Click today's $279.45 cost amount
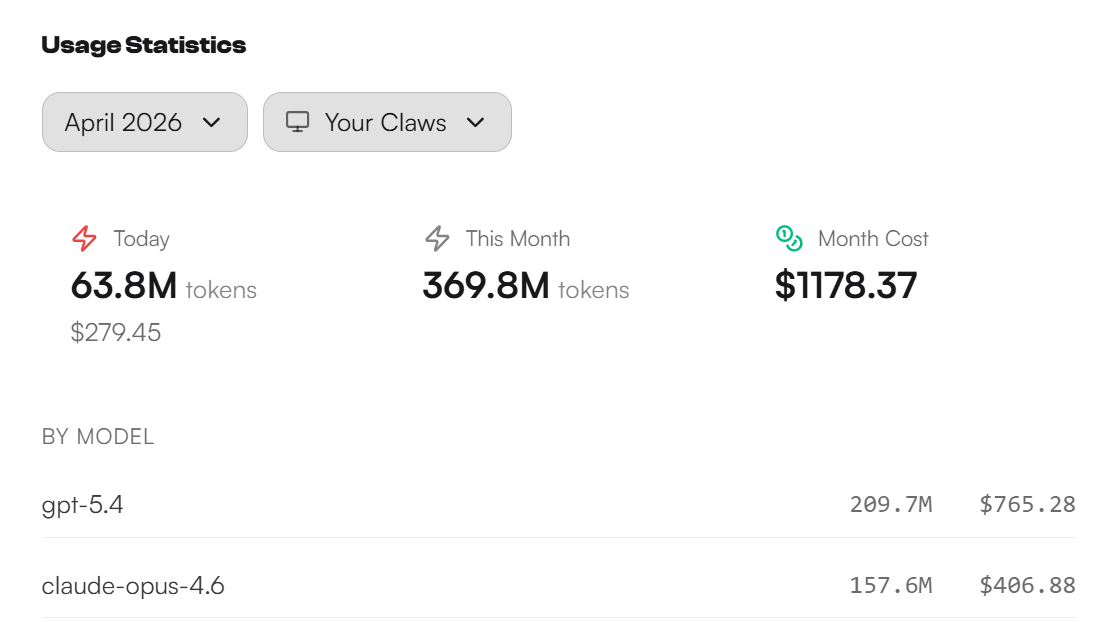1108x622 pixels. tap(116, 332)
